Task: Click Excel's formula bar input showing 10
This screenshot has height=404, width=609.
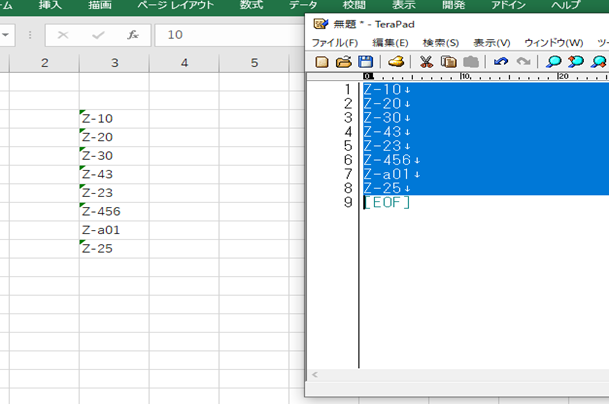Action: coord(229,35)
